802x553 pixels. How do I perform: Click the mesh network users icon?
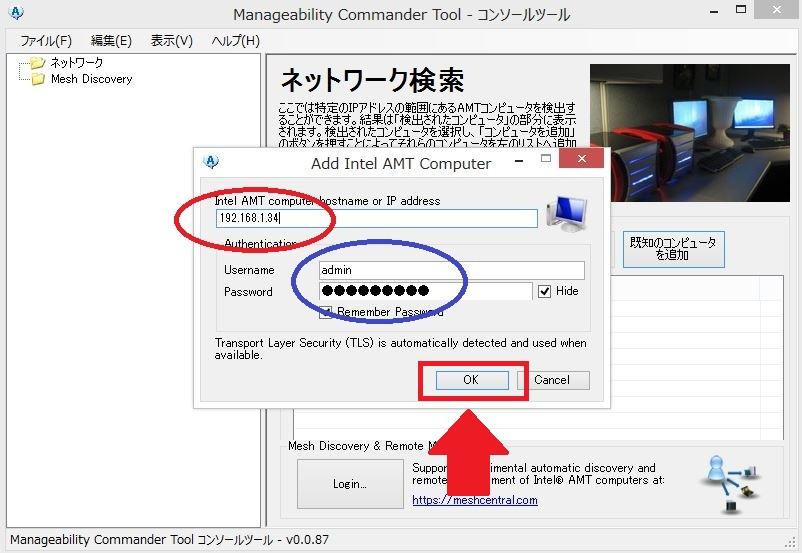(x=732, y=484)
